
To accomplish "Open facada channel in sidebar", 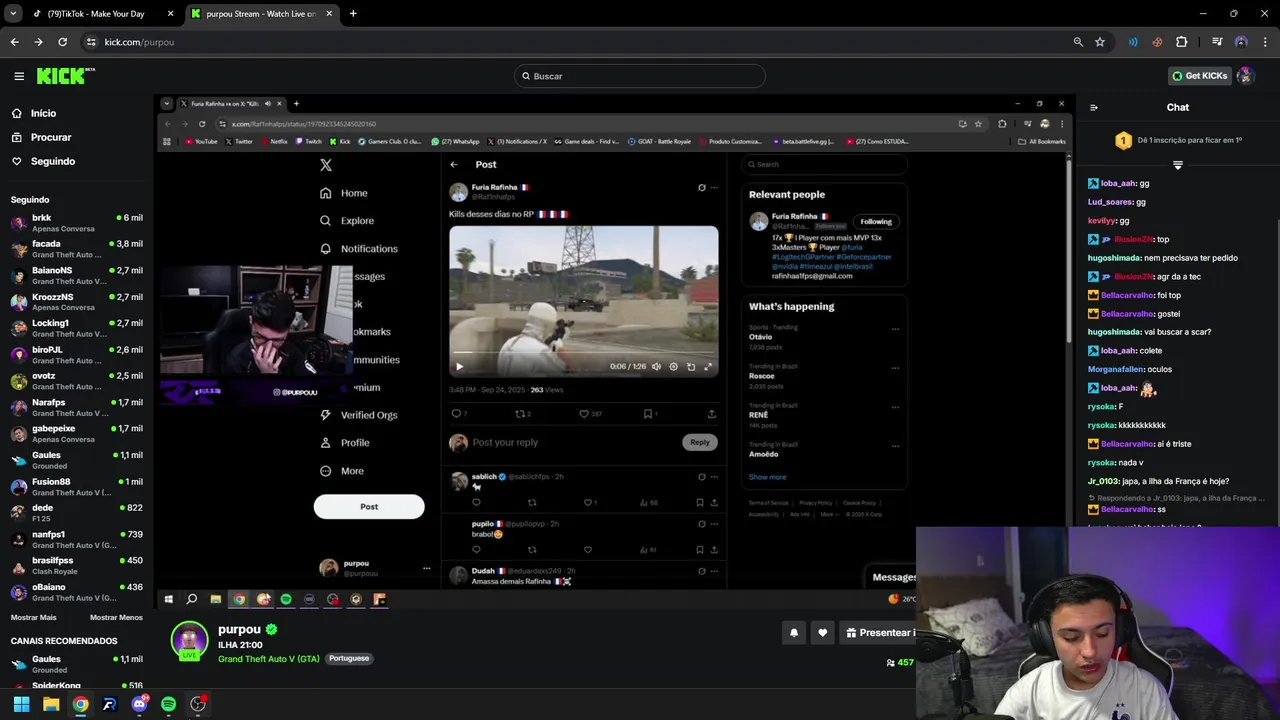I will (76, 249).
